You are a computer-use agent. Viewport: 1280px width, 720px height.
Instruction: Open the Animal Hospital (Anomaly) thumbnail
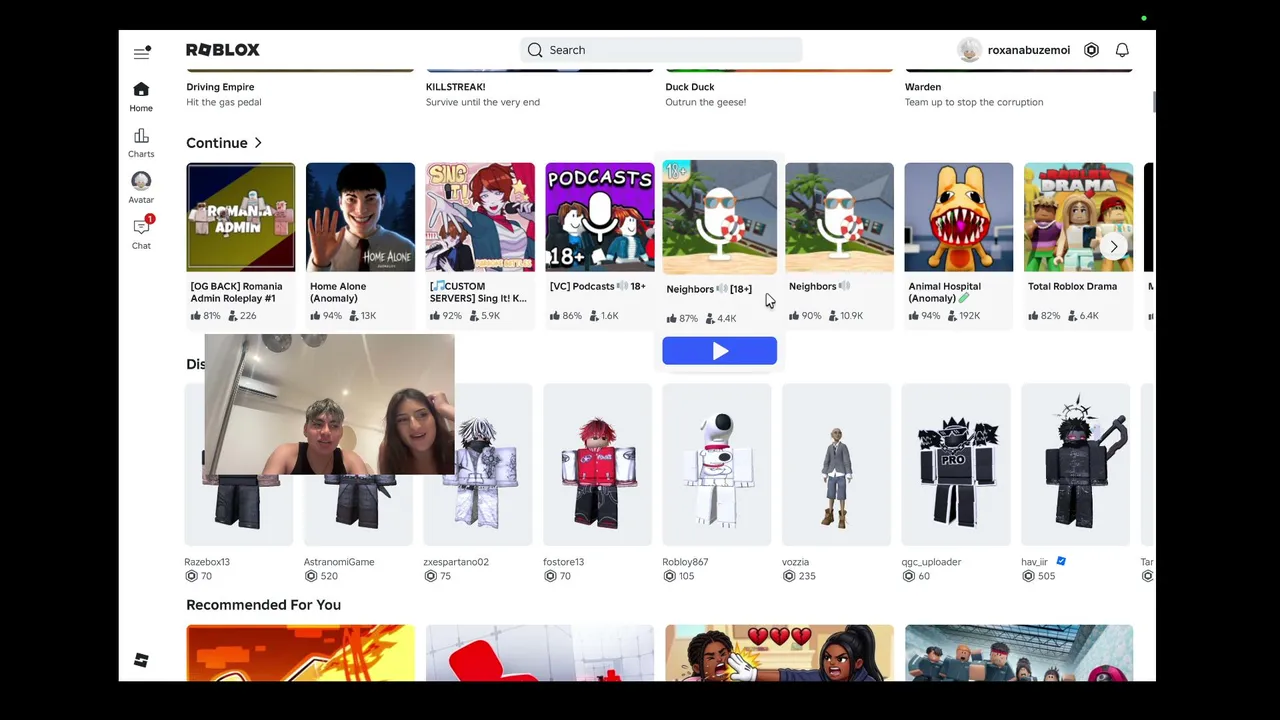[959, 217]
